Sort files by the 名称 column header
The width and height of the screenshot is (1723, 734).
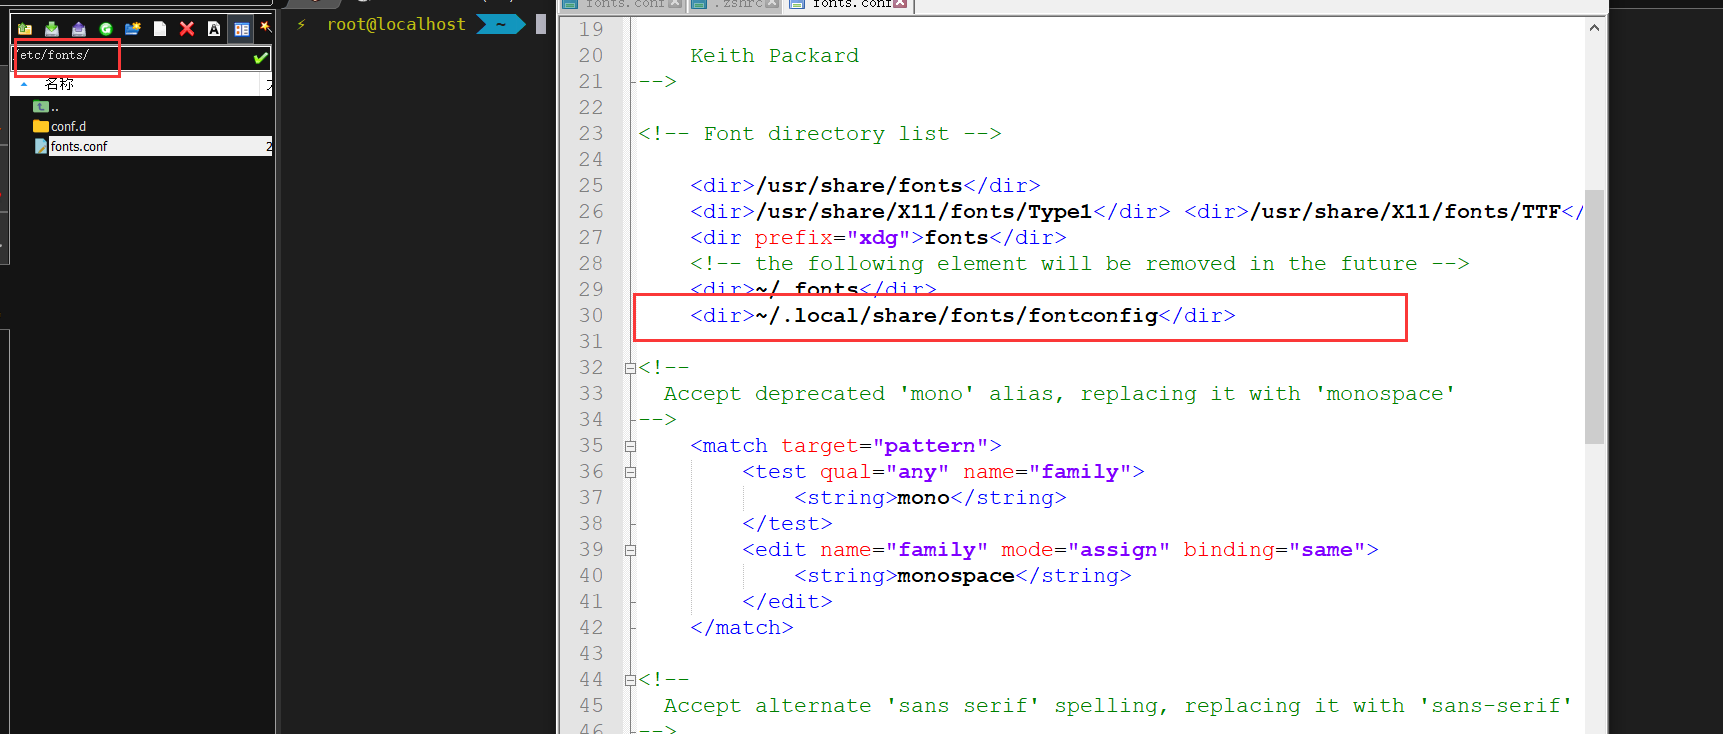click(x=59, y=84)
